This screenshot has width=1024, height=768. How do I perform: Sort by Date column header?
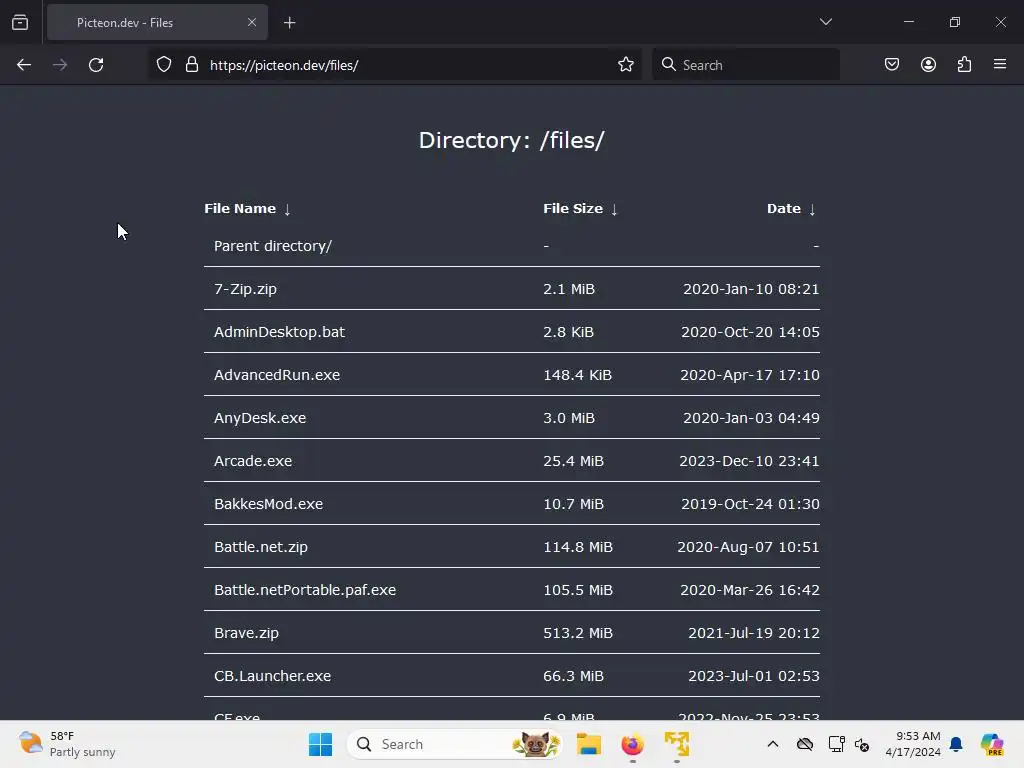[x=784, y=209]
